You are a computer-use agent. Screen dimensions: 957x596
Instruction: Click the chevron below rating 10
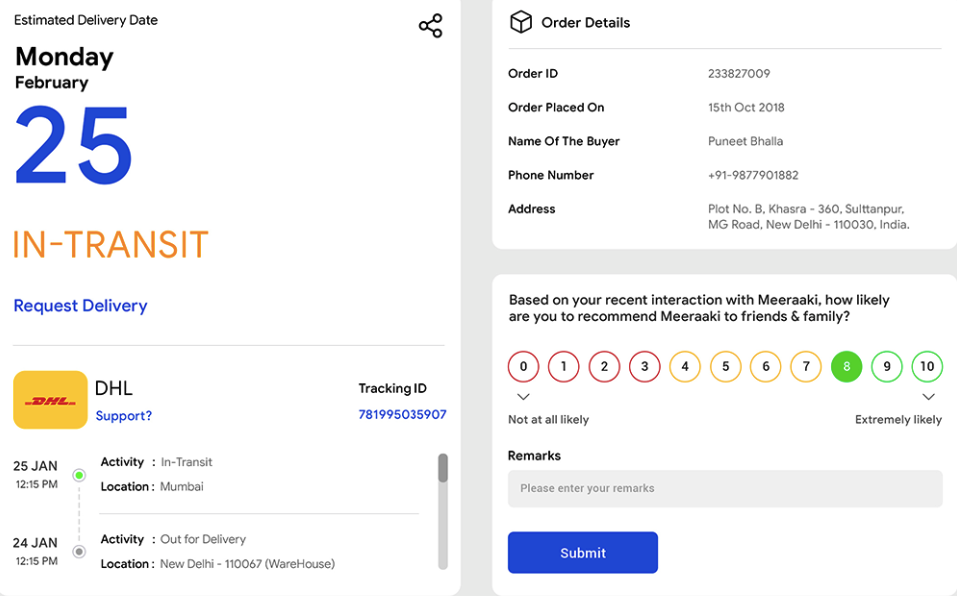coord(928,397)
